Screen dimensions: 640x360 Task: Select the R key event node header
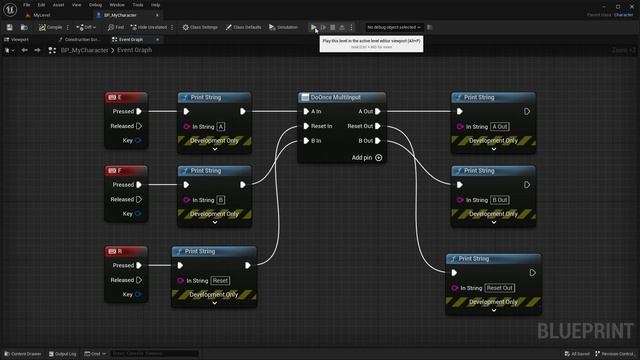point(126,251)
